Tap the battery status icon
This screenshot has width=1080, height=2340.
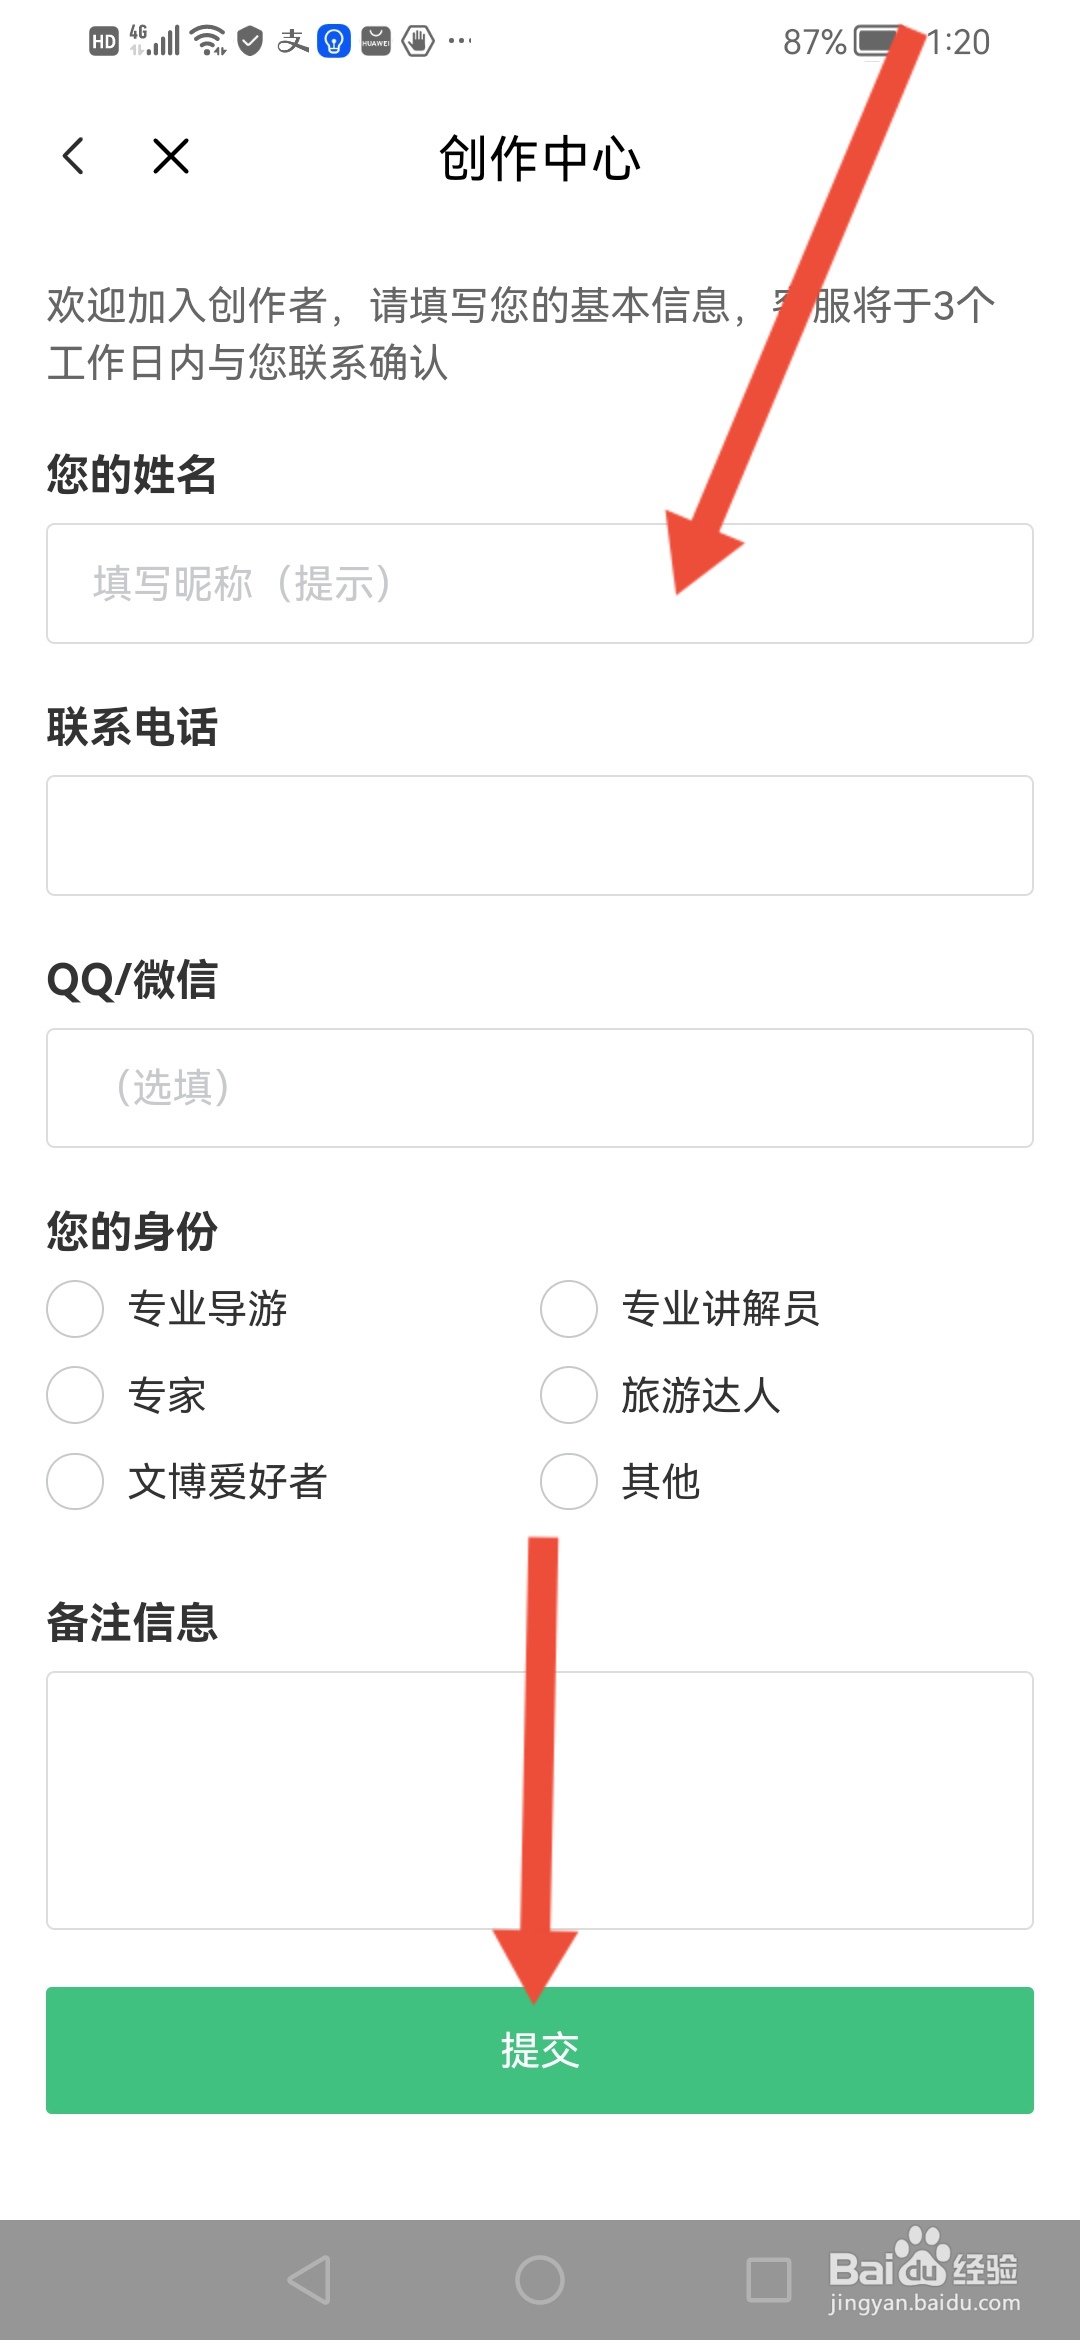click(x=878, y=42)
